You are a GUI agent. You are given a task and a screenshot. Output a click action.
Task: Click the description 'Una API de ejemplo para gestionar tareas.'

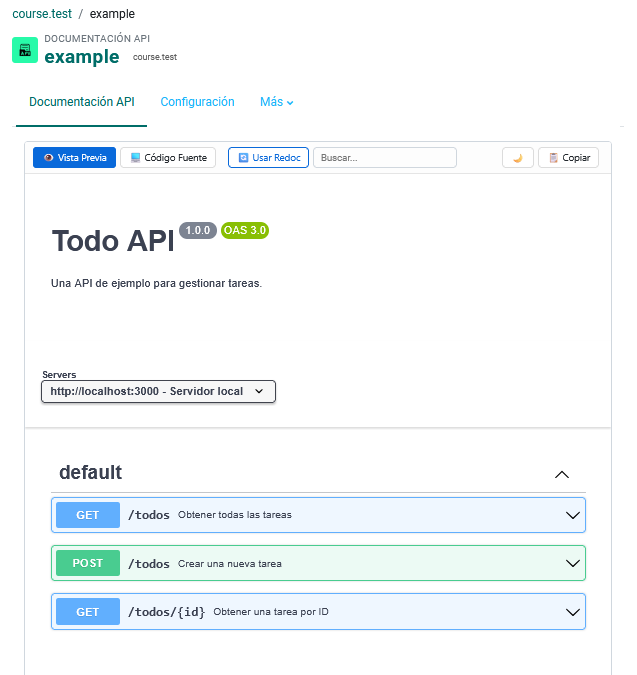pyautogui.click(x=156, y=283)
